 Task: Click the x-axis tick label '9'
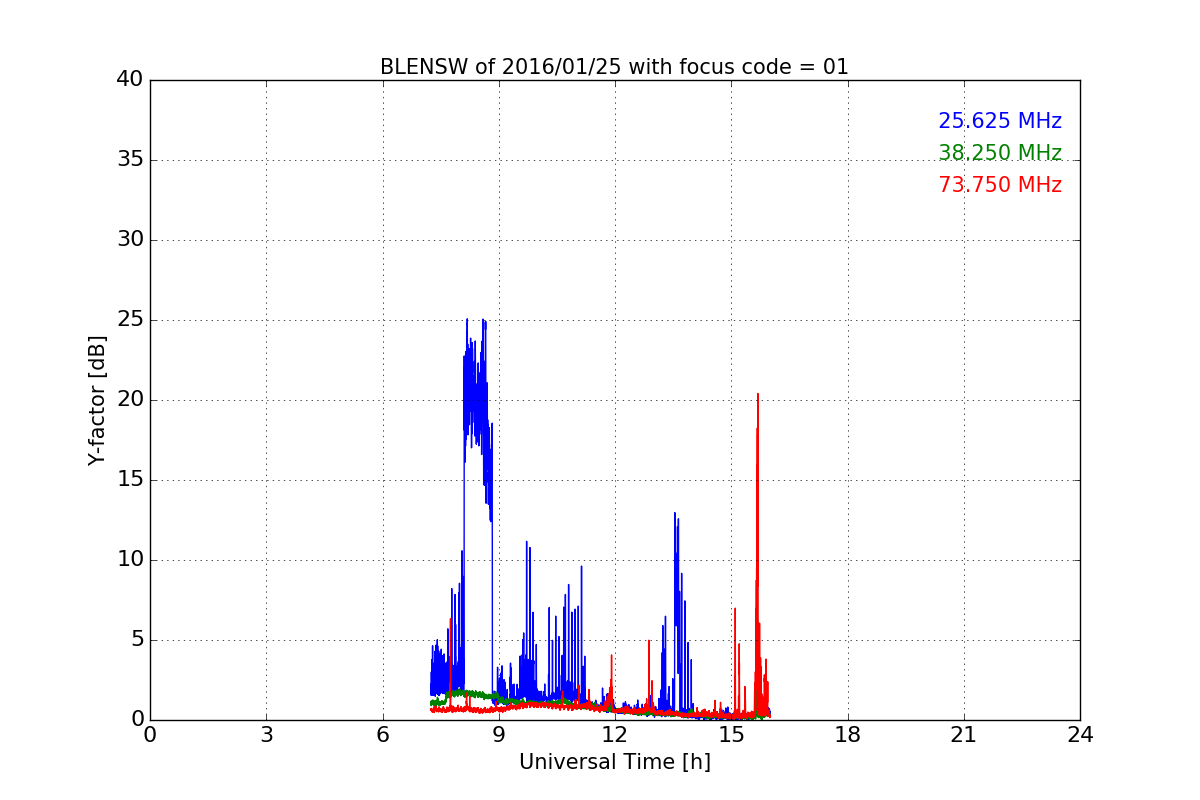pos(499,734)
